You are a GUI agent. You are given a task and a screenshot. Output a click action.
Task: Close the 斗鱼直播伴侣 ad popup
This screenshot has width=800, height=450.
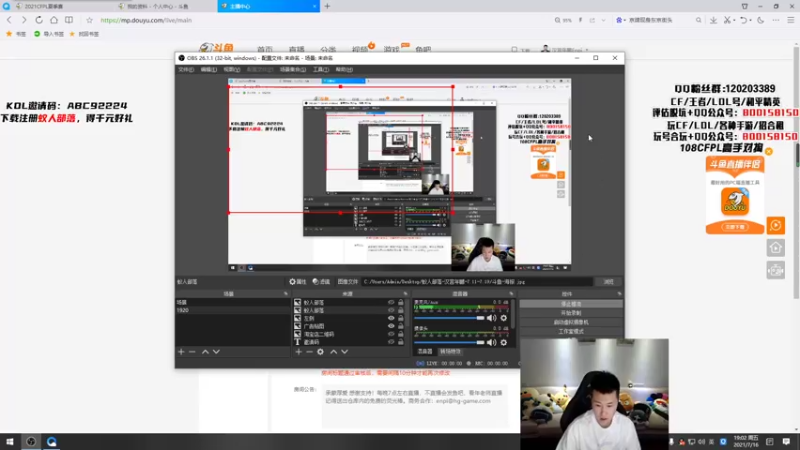769,152
